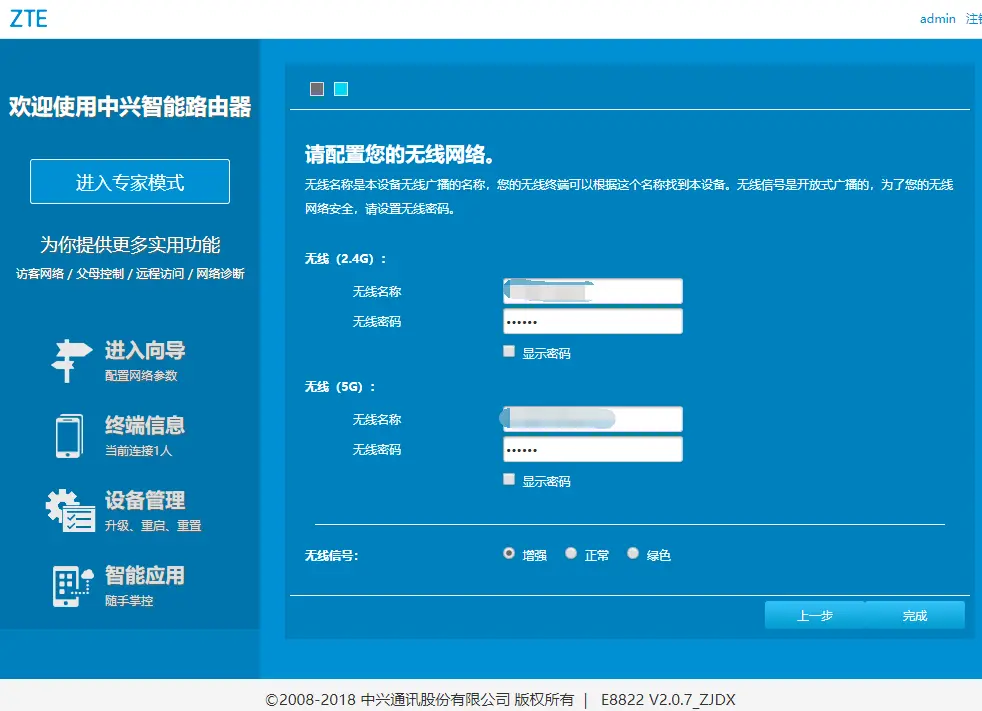Click the 配置网络参数 subtitle text

[x=141, y=375]
